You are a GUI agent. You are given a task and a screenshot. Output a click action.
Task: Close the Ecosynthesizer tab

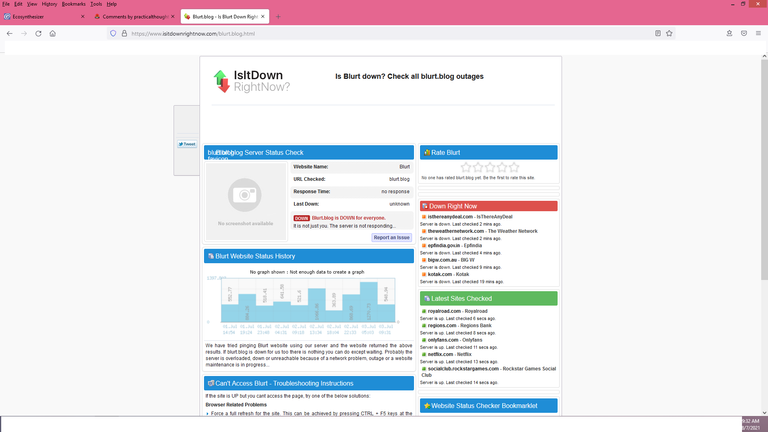[x=82, y=17]
